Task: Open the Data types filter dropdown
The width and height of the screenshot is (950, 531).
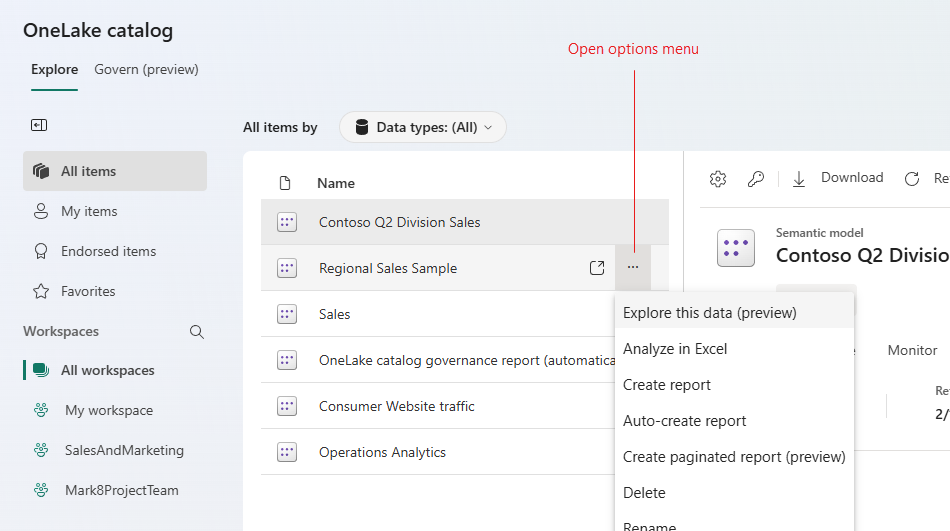Action: (x=423, y=127)
